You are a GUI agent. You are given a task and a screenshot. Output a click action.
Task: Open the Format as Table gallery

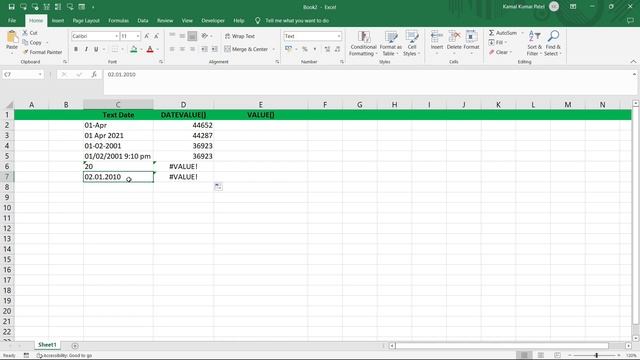pos(390,43)
